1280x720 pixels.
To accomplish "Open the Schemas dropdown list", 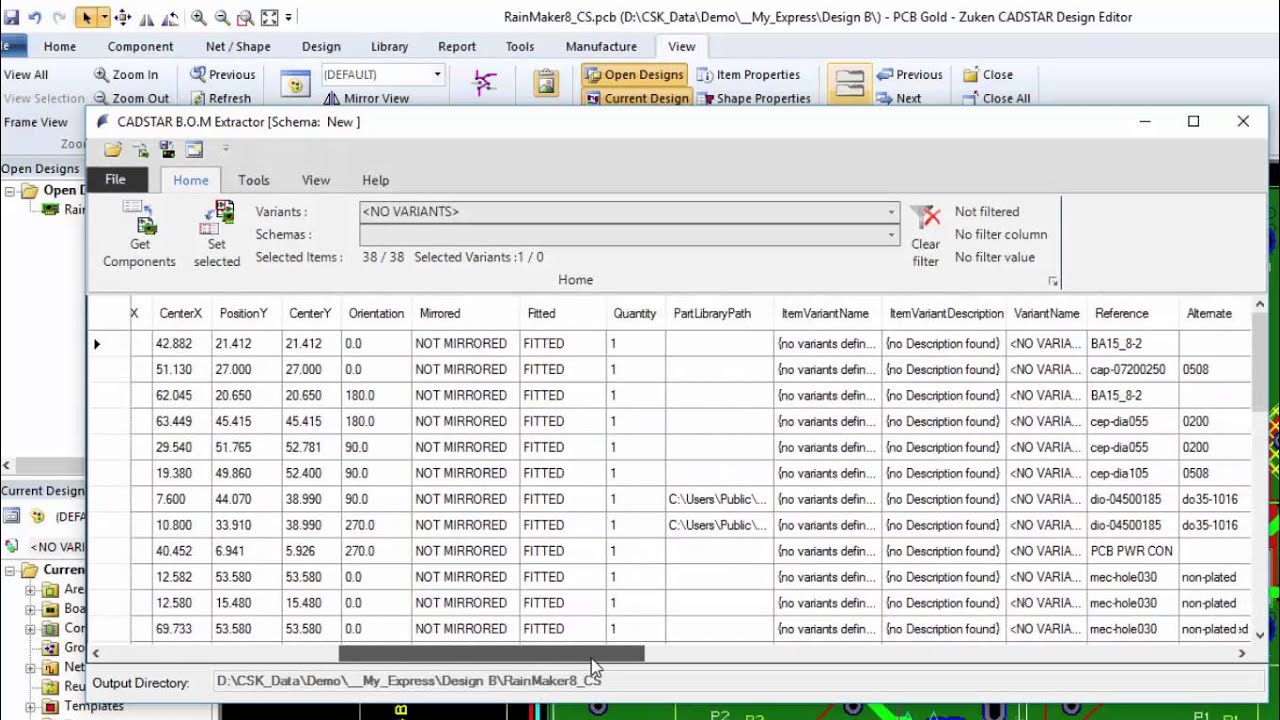I will (x=890, y=235).
